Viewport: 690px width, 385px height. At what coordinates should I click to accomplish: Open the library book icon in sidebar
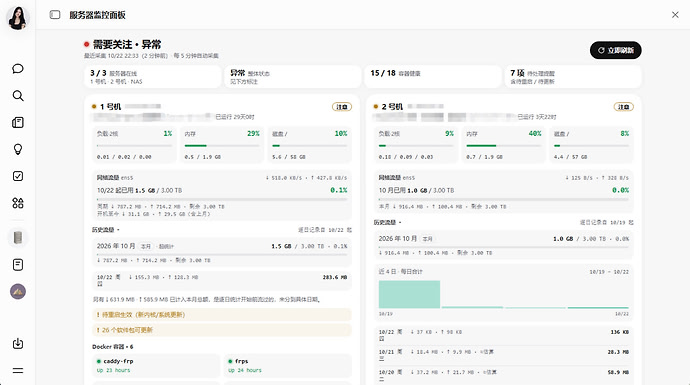(x=18, y=122)
